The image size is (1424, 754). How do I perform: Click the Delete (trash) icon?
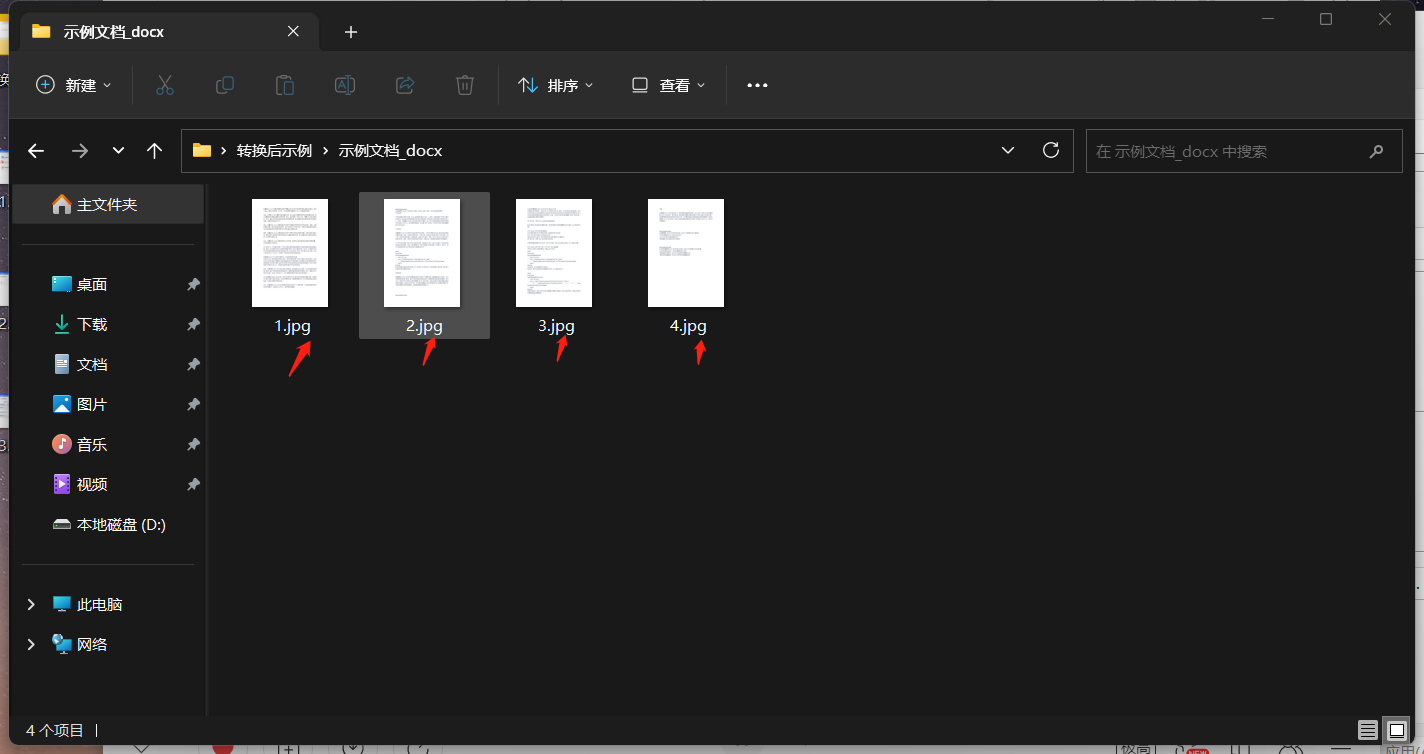pos(464,85)
